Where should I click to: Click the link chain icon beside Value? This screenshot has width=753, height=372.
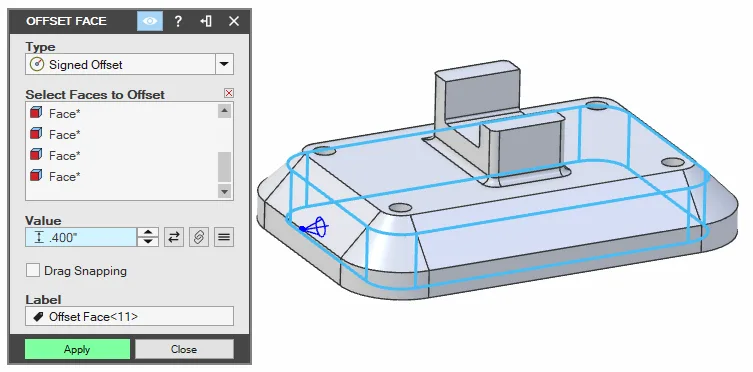[199, 237]
